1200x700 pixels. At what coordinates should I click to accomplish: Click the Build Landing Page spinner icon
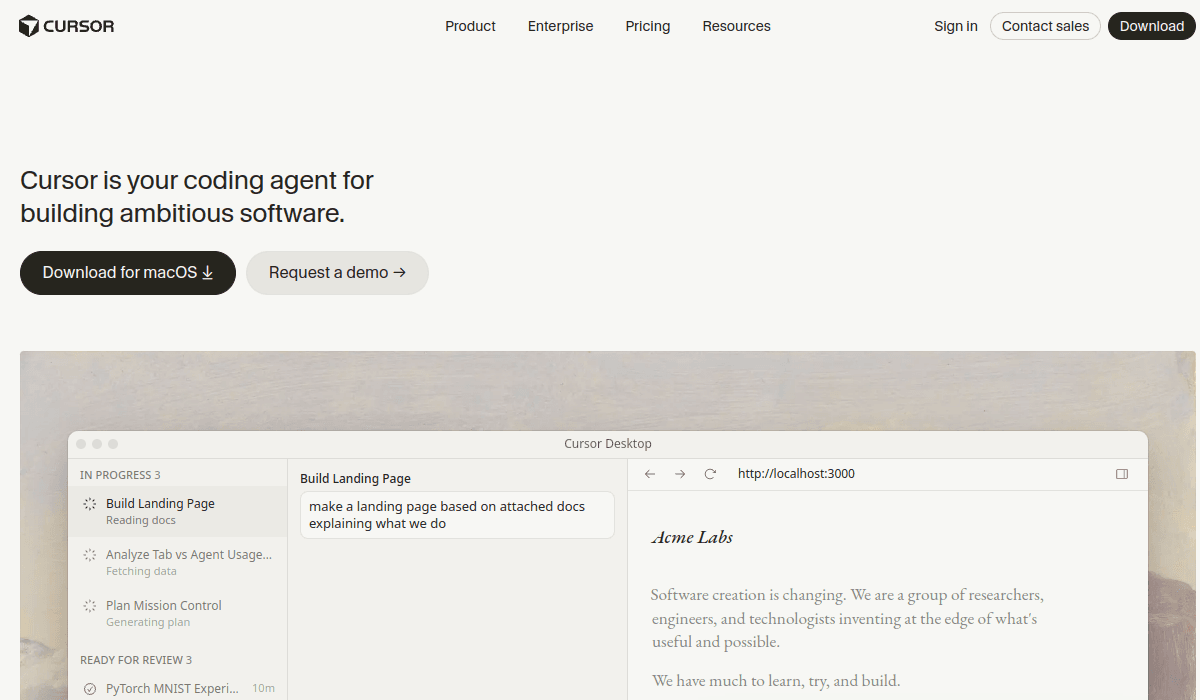point(90,504)
